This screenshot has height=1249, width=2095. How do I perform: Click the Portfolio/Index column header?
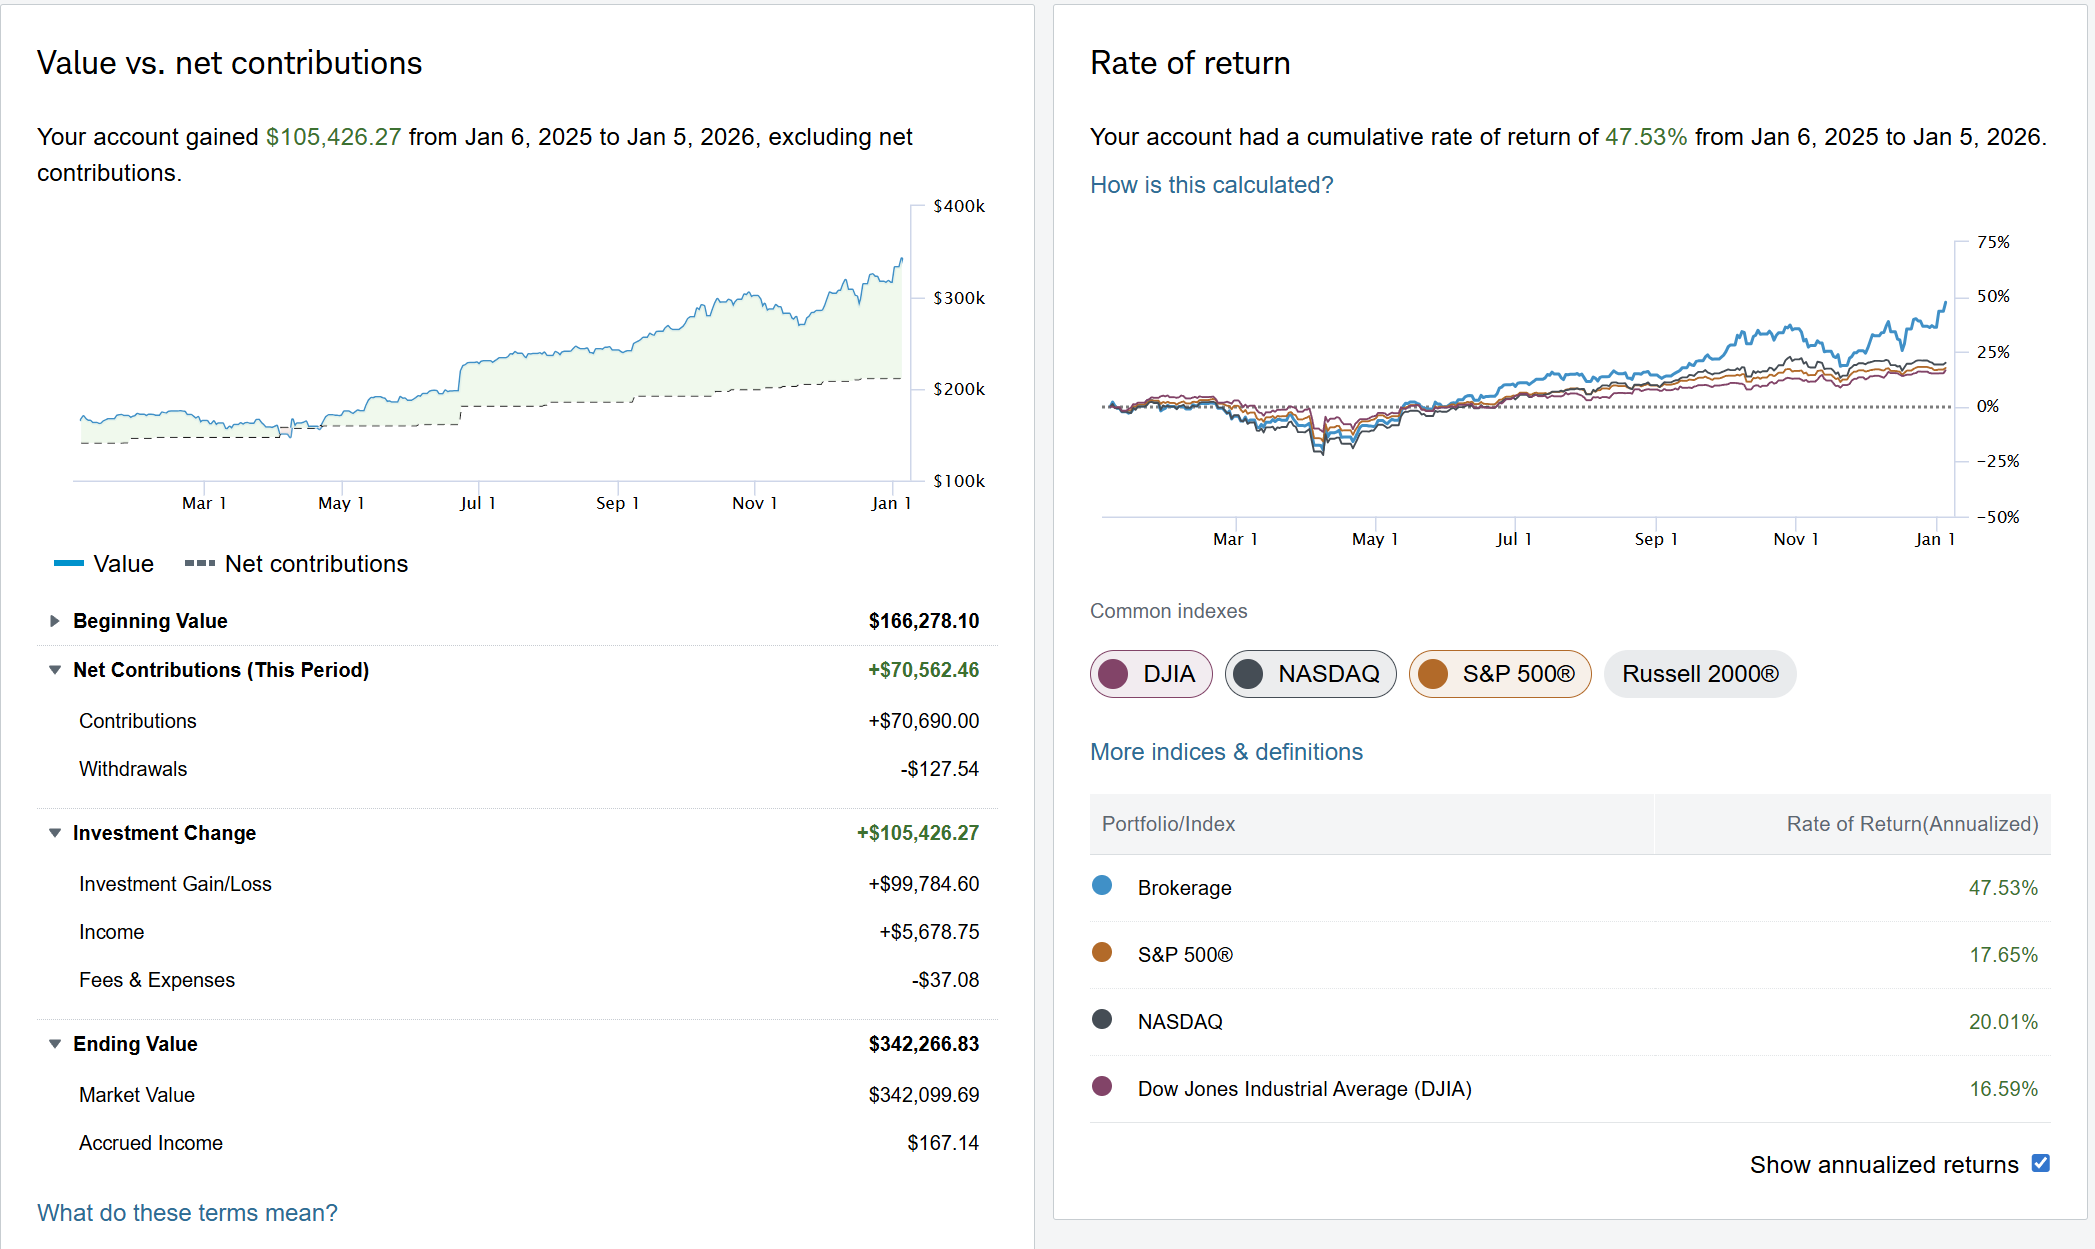1168,824
